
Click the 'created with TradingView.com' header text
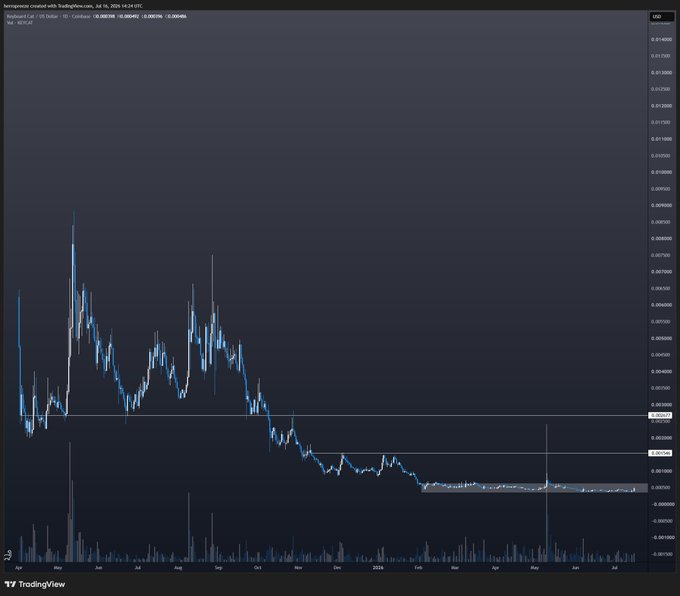(61, 6)
